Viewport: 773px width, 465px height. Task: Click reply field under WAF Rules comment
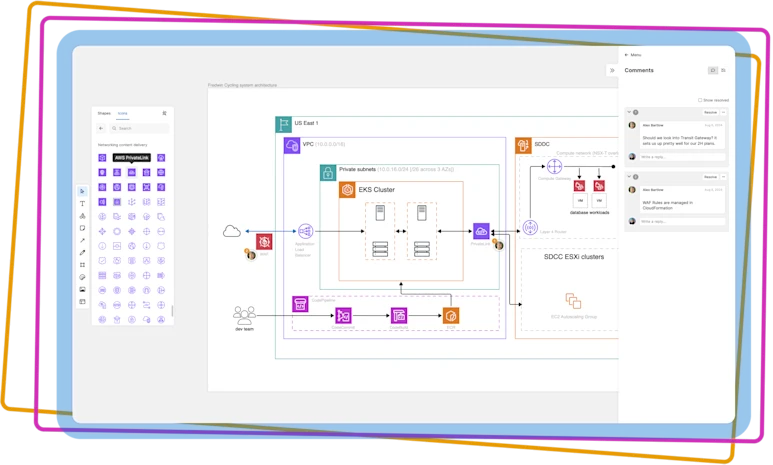pos(682,221)
